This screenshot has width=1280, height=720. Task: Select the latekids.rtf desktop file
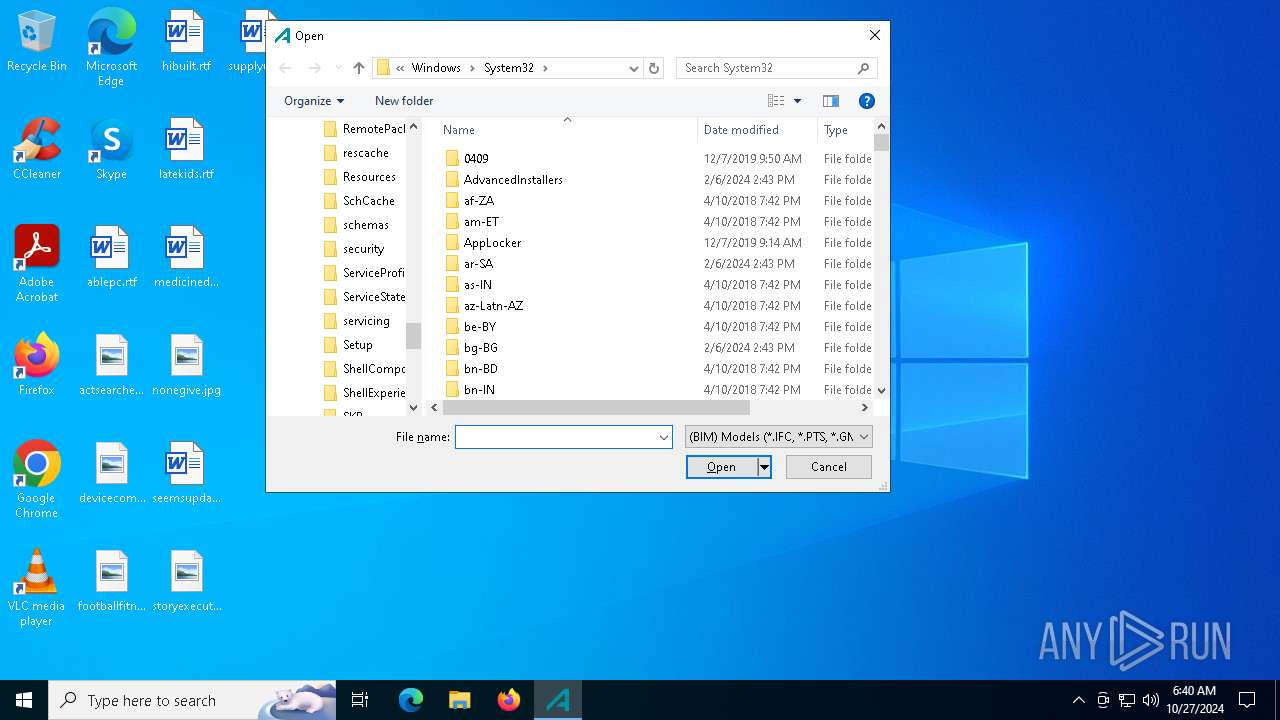(x=186, y=150)
